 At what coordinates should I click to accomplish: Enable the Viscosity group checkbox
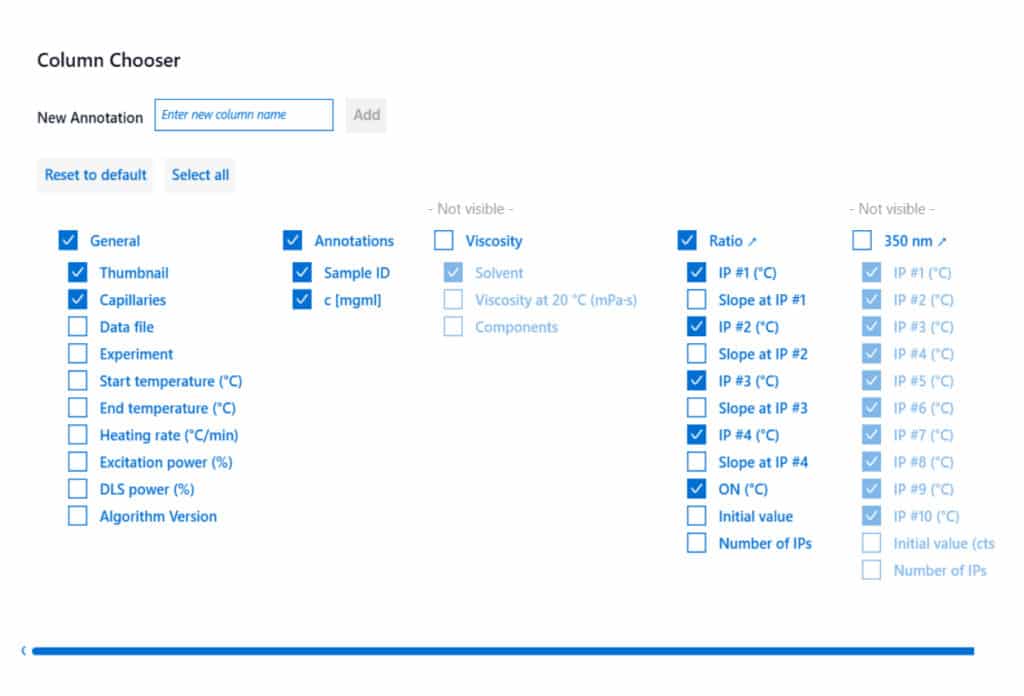click(443, 240)
